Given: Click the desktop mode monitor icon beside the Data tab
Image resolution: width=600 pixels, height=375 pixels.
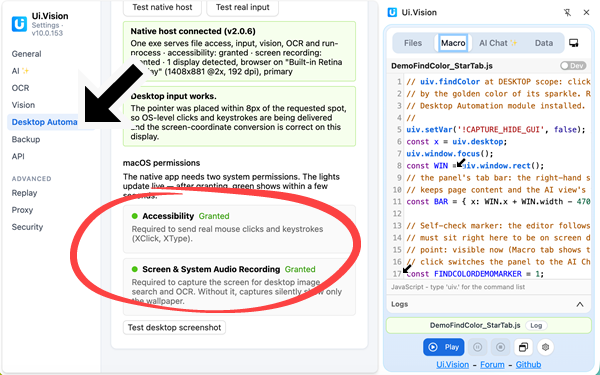Looking at the screenshot, I should click(574, 43).
